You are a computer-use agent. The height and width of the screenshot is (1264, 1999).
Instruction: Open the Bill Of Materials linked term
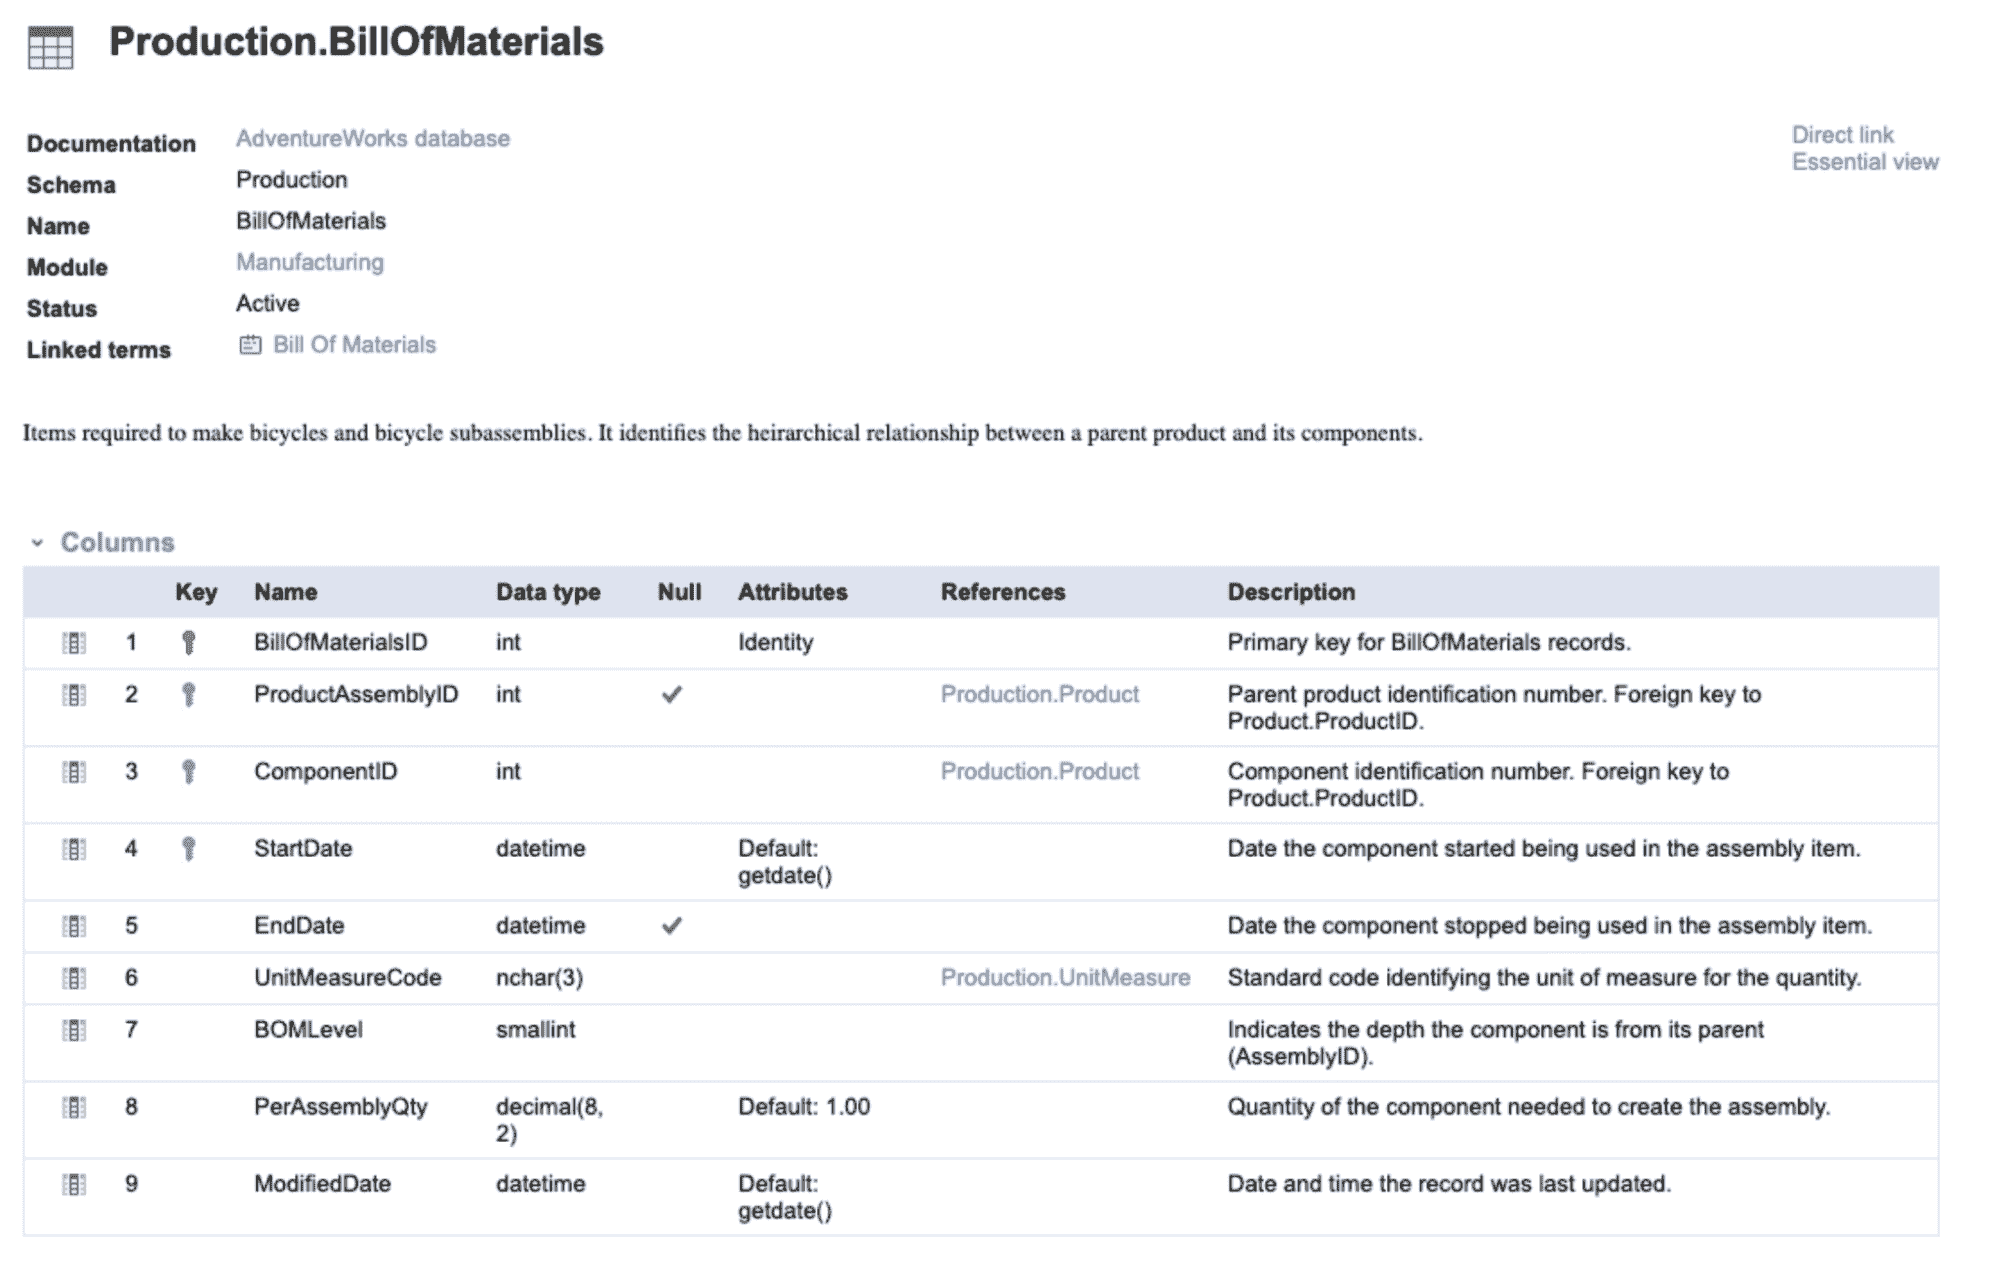(354, 345)
